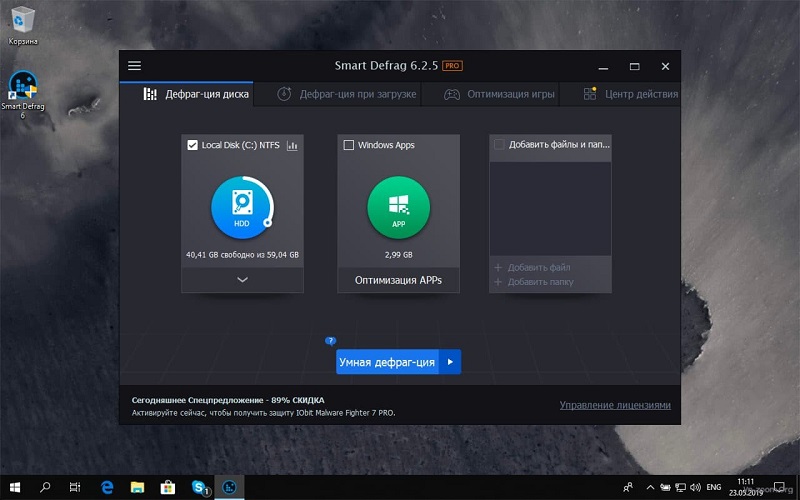The height and width of the screenshot is (500, 800).
Task: Click Smart Defrag taskbar button
Action: point(229,487)
